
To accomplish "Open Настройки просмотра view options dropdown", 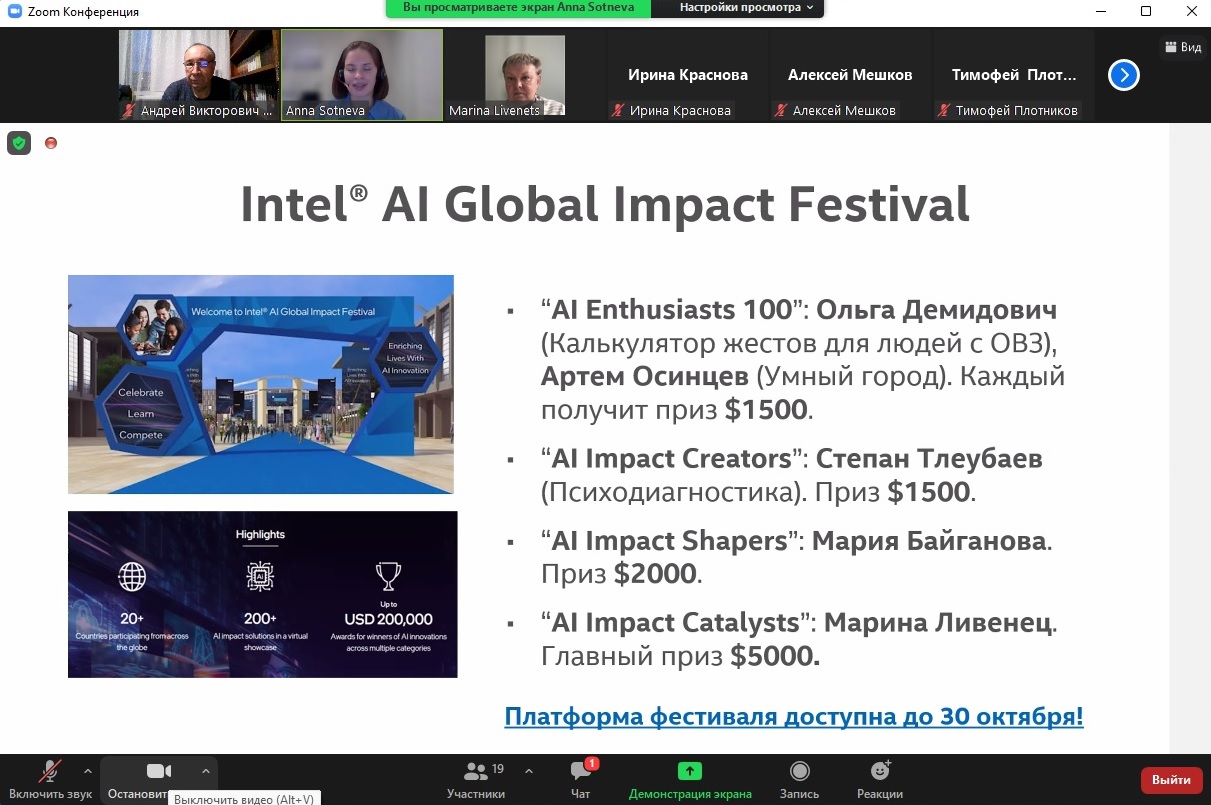I will pos(746,8).
